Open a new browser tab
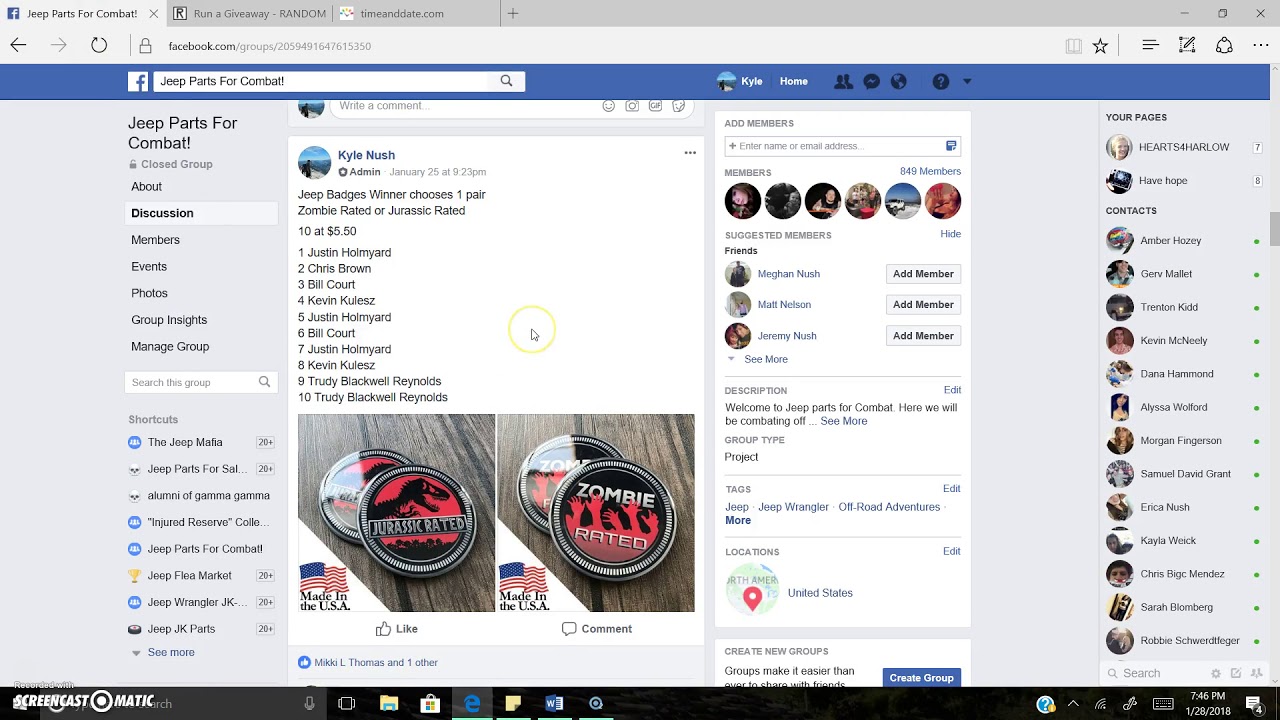 (513, 14)
